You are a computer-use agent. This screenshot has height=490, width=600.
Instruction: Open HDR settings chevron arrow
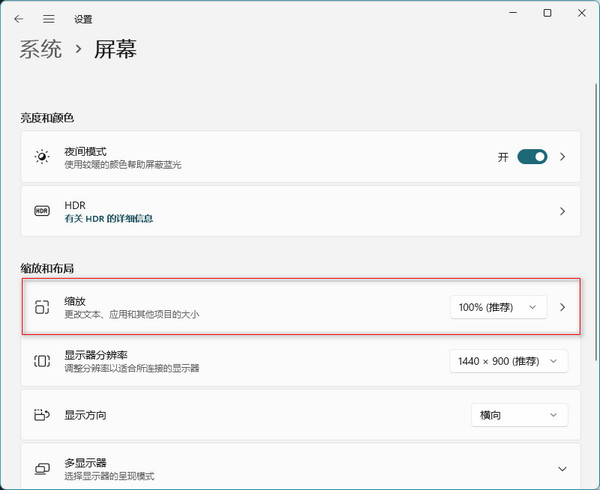click(563, 211)
